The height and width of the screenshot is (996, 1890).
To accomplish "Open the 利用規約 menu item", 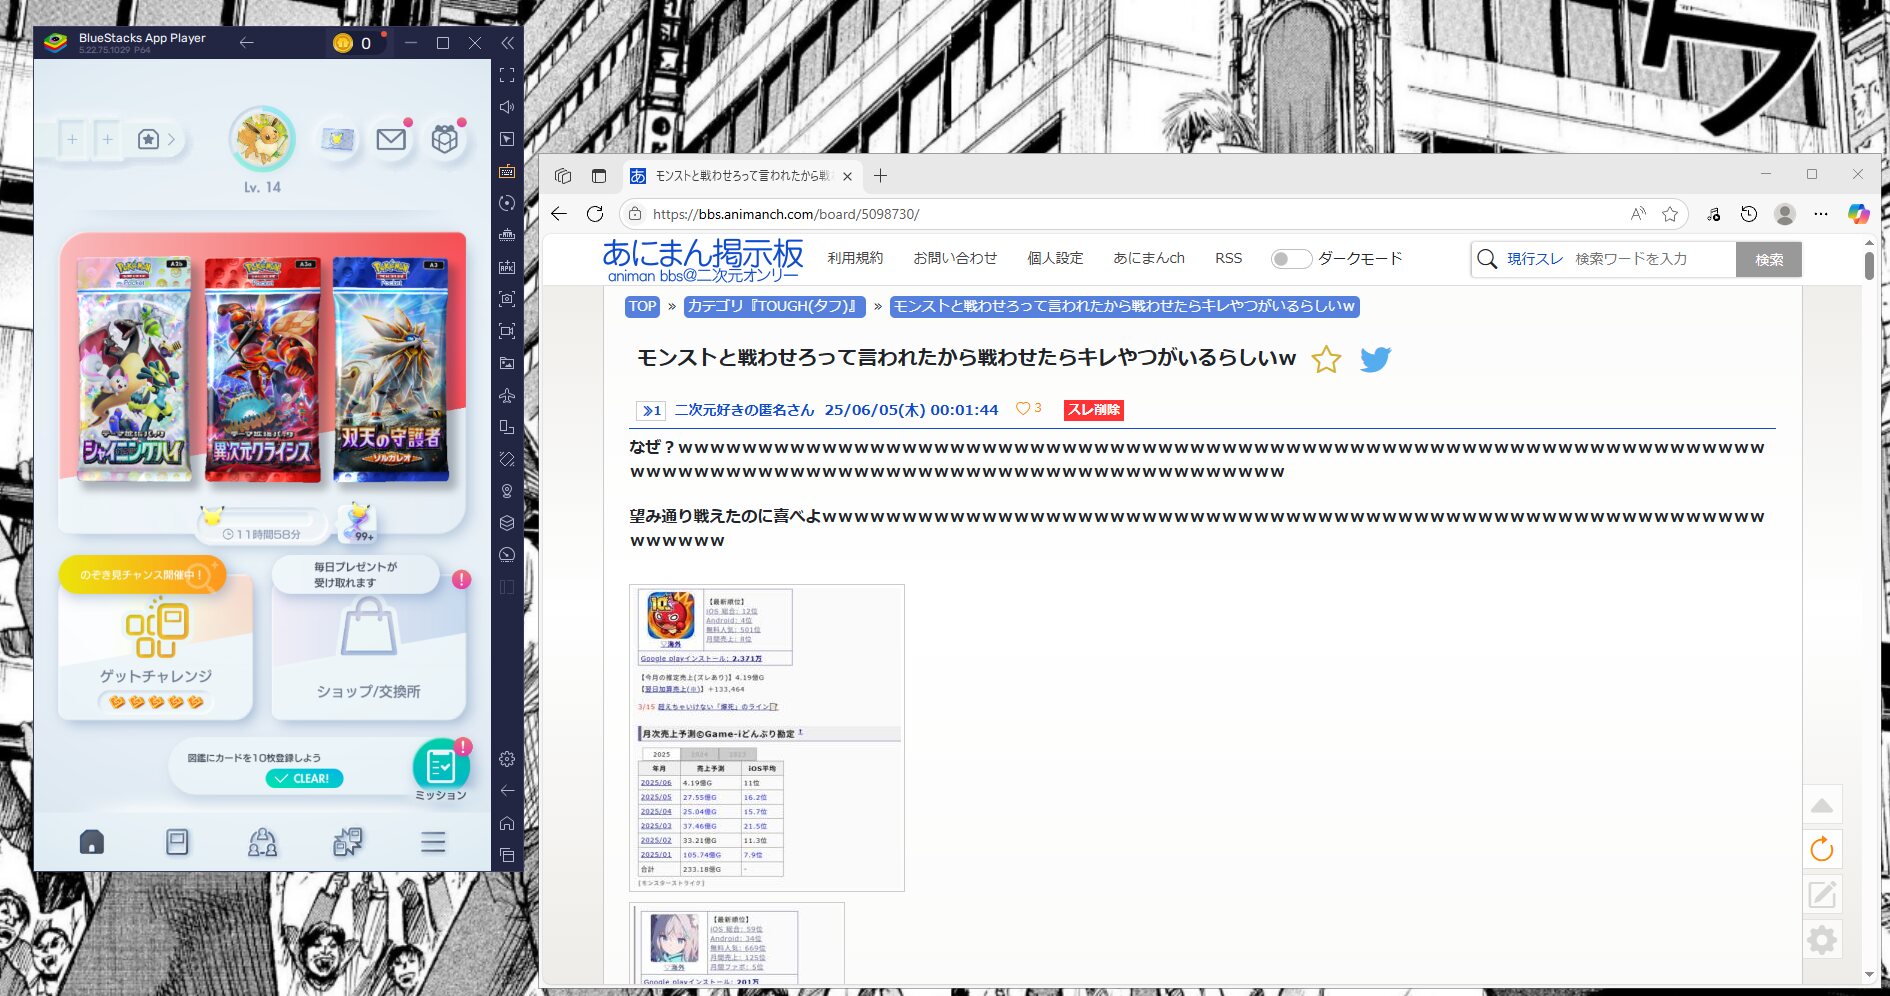I will click(x=855, y=258).
